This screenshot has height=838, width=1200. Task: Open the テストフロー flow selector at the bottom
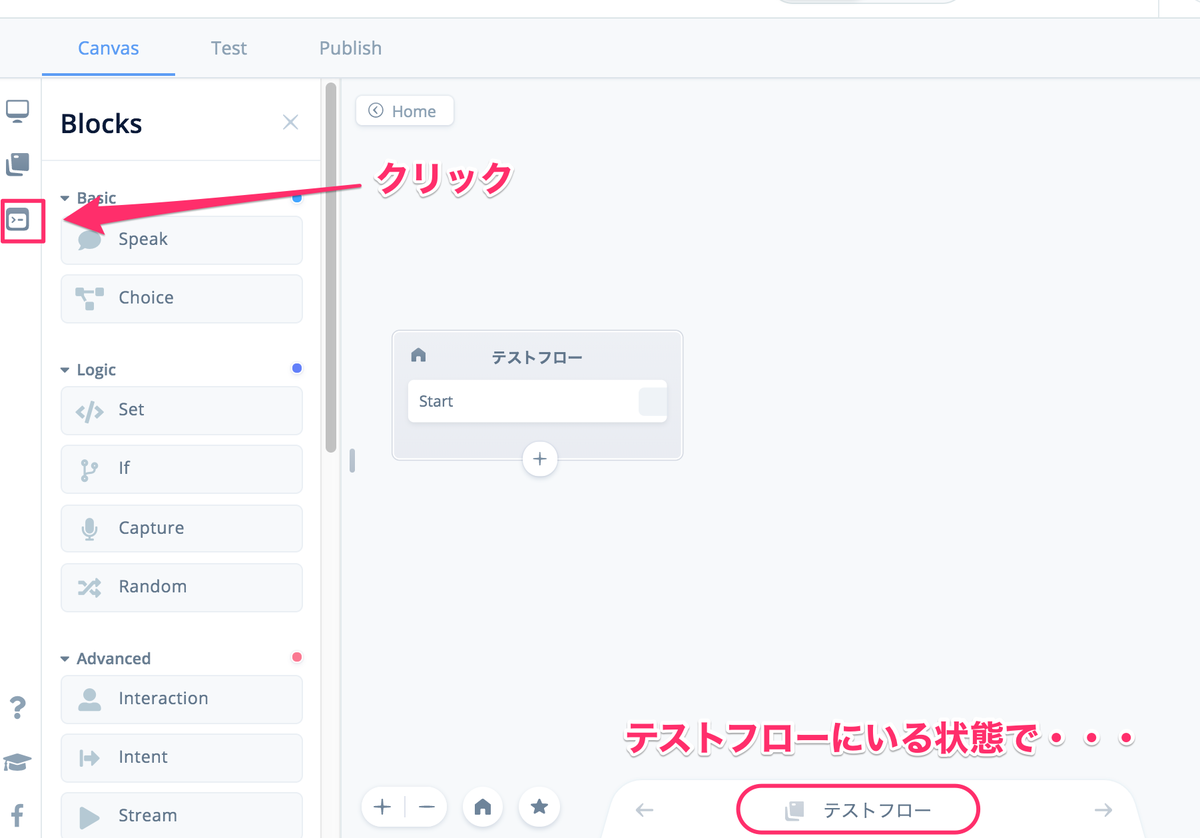858,809
